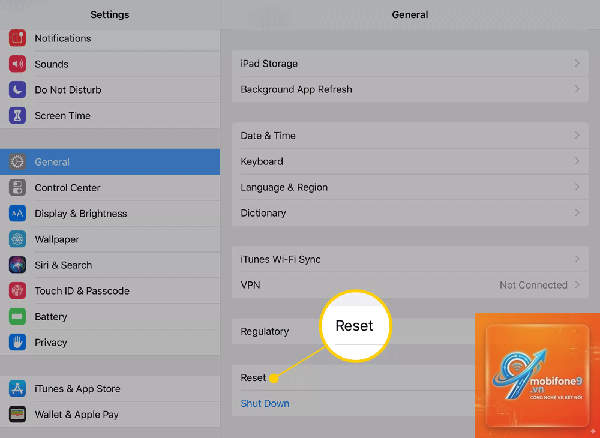600x438 pixels.
Task: Tap the Screen Time hourglass icon
Action: (17, 116)
